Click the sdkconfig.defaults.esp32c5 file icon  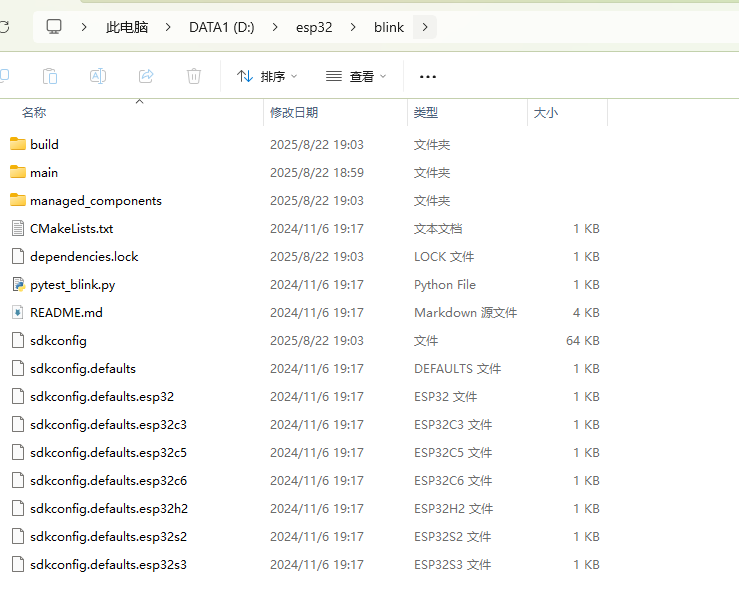[x=18, y=452]
